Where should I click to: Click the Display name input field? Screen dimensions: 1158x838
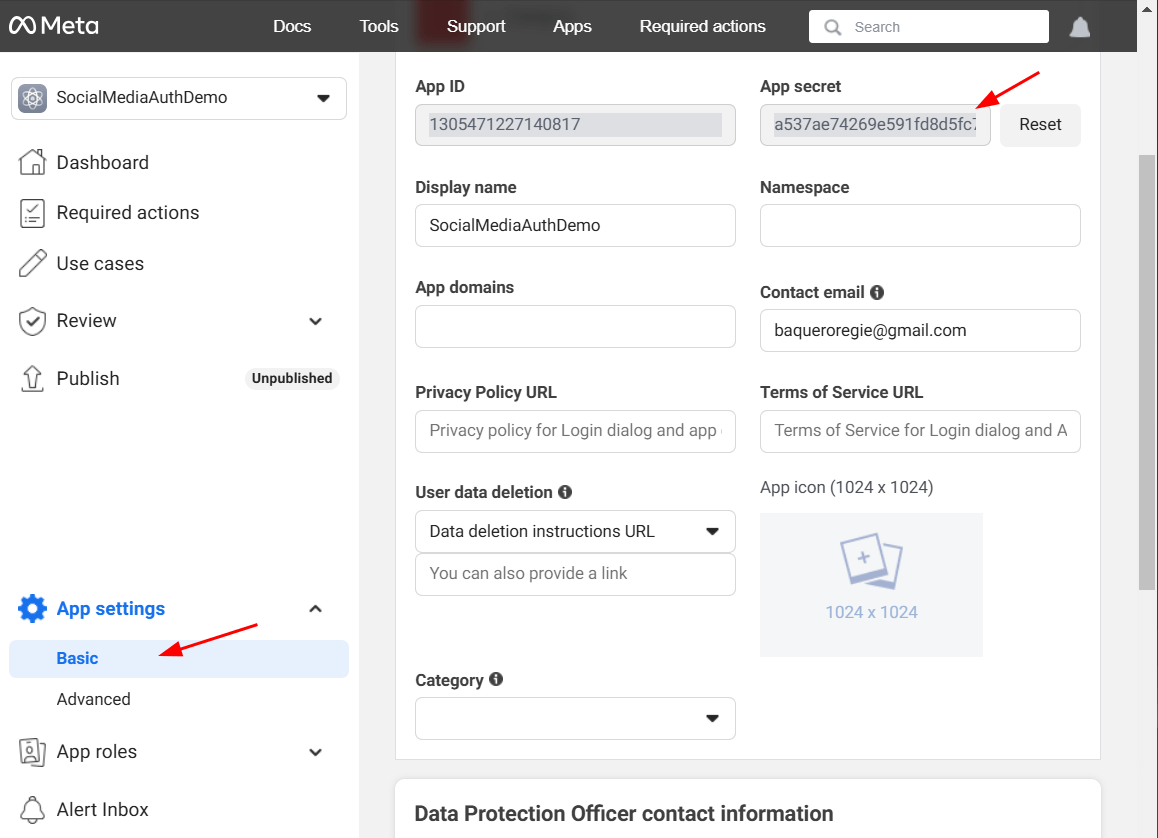(575, 225)
